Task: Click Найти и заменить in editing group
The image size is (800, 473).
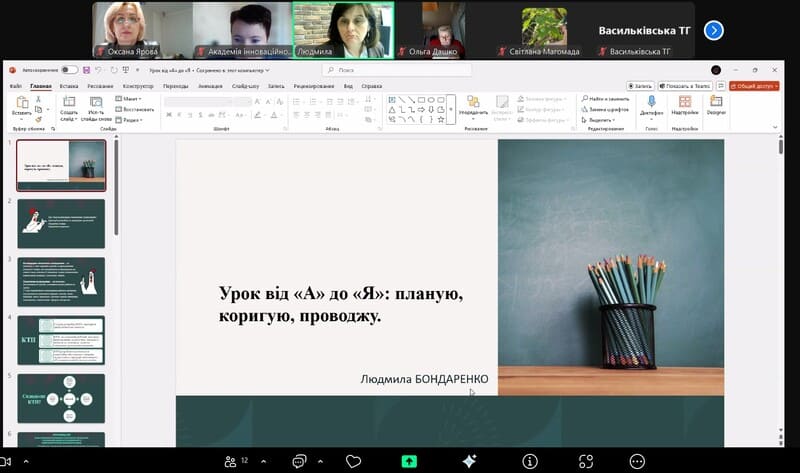Action: pyautogui.click(x=605, y=99)
